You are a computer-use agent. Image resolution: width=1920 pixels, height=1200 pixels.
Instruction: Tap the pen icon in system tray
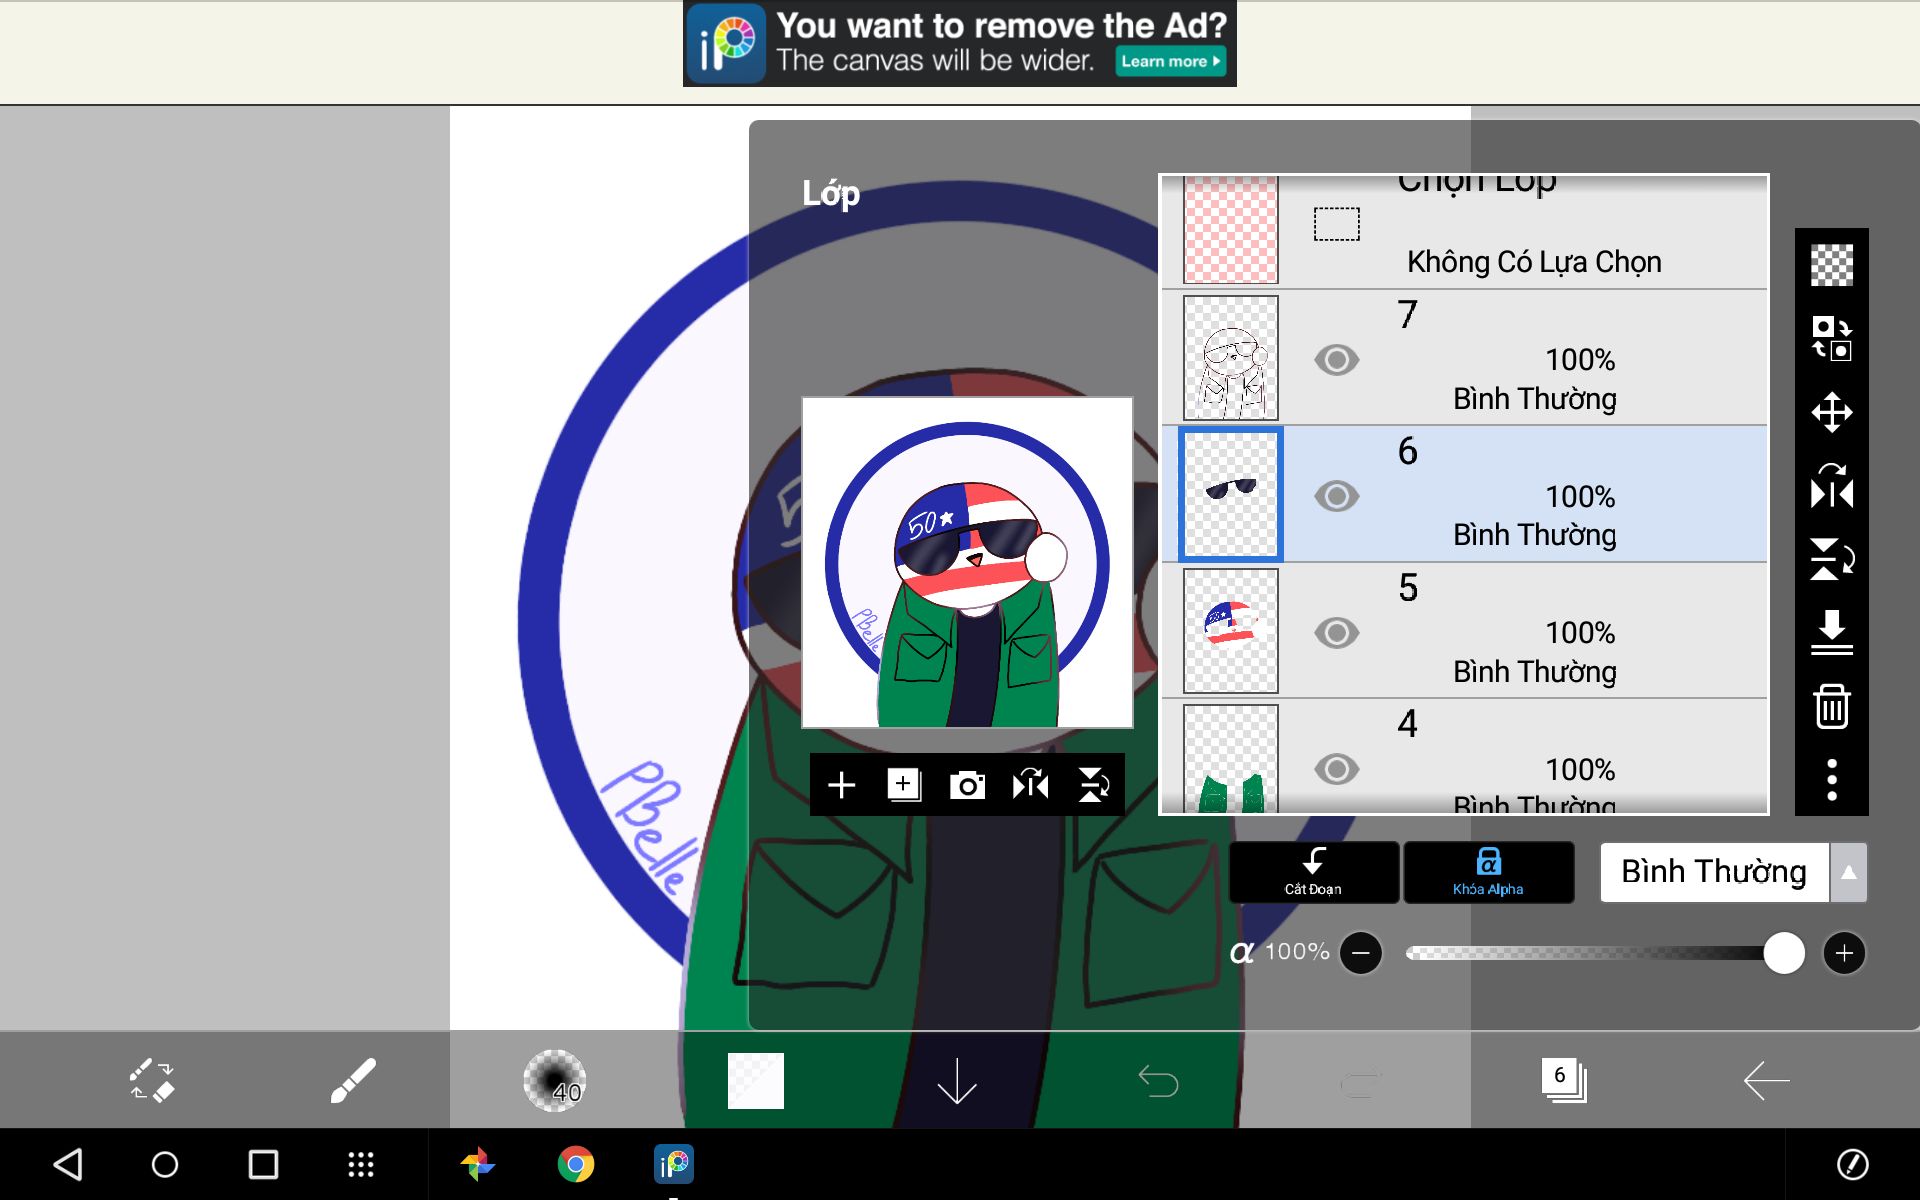point(1852,1164)
